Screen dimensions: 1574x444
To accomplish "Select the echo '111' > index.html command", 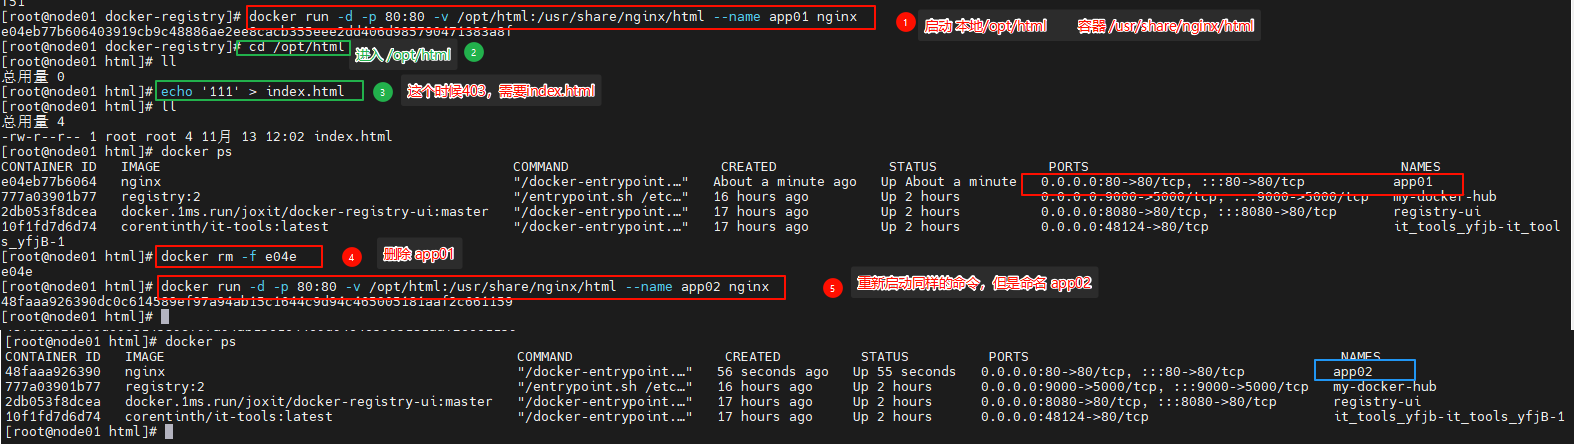I will click(252, 92).
